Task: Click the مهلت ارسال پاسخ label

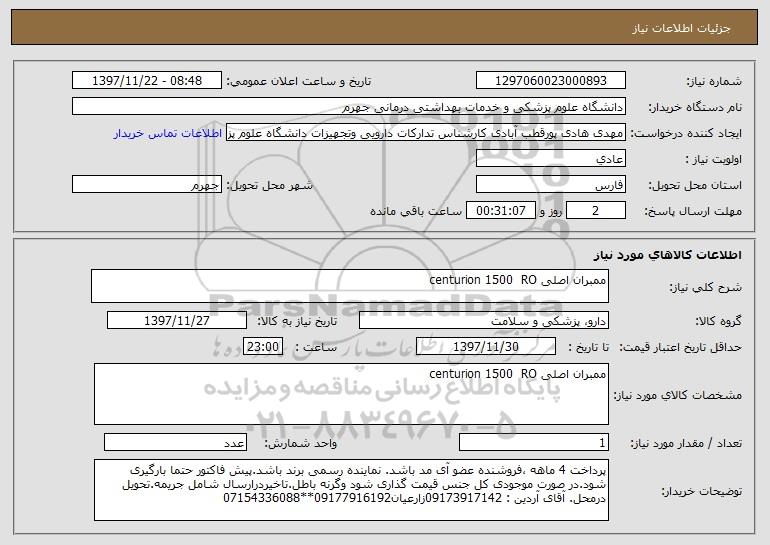Action: coord(693,212)
